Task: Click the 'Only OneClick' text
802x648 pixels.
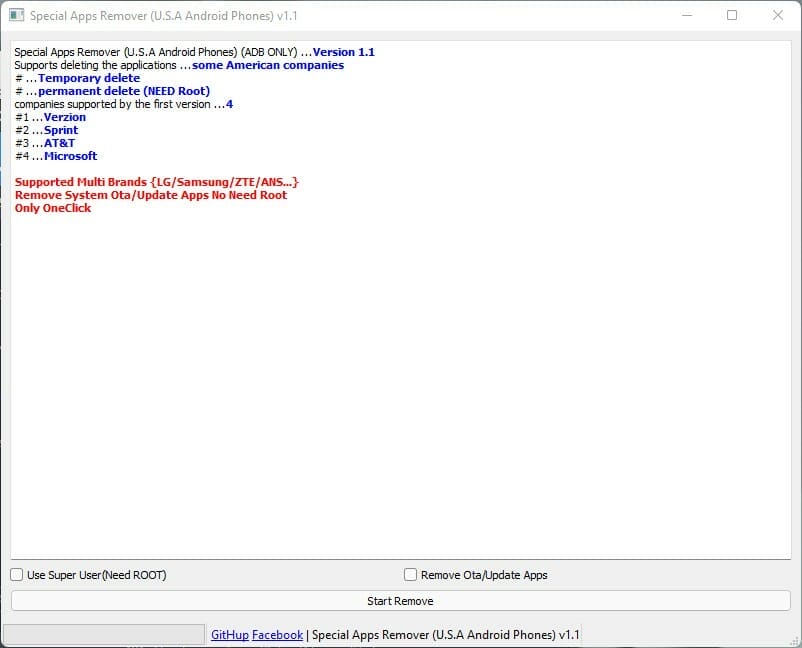Action: (53, 208)
